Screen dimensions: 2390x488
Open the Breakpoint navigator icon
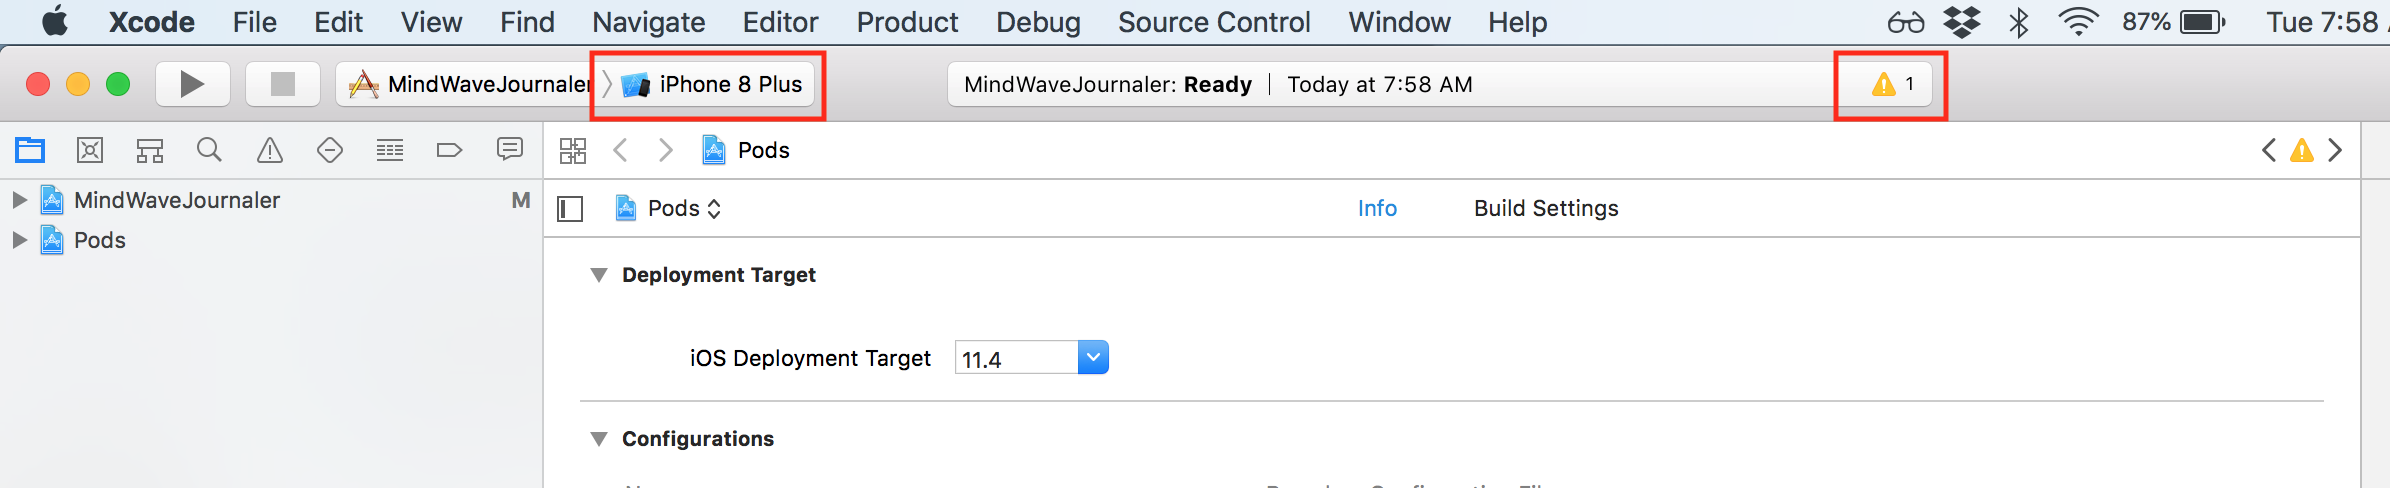tap(450, 150)
